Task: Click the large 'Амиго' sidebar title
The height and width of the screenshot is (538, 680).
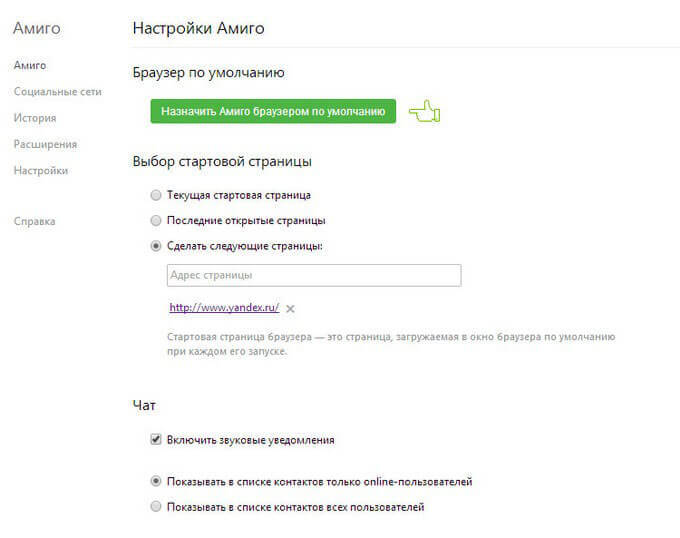Action: pyautogui.click(x=37, y=28)
